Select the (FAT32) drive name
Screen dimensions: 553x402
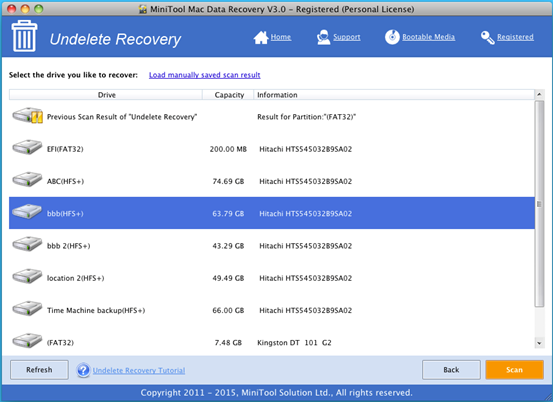pyautogui.click(x=60, y=343)
